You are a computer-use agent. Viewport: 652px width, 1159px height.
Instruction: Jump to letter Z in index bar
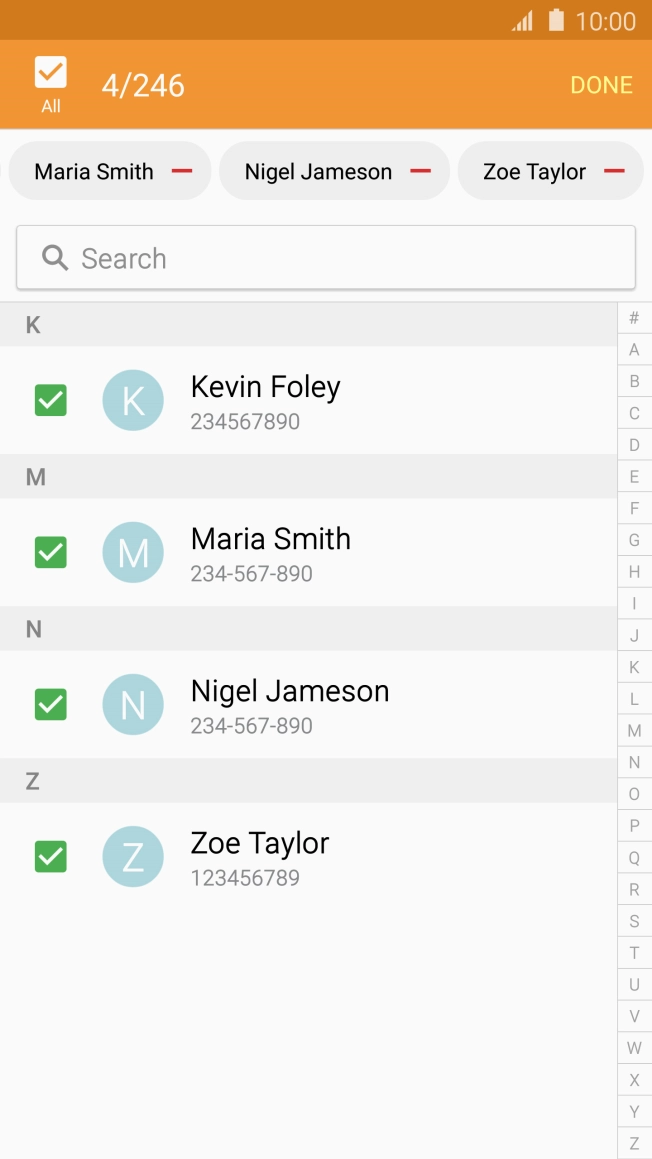pos(634,1144)
